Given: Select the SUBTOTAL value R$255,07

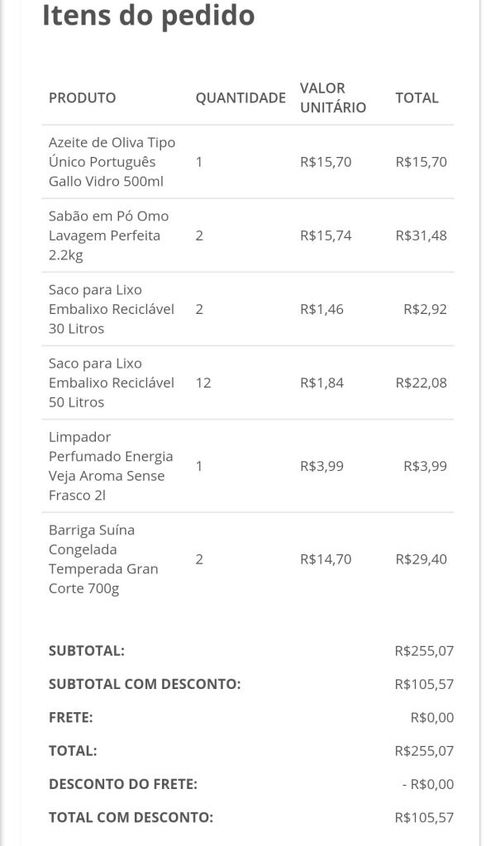Looking at the screenshot, I should click(x=424, y=651).
